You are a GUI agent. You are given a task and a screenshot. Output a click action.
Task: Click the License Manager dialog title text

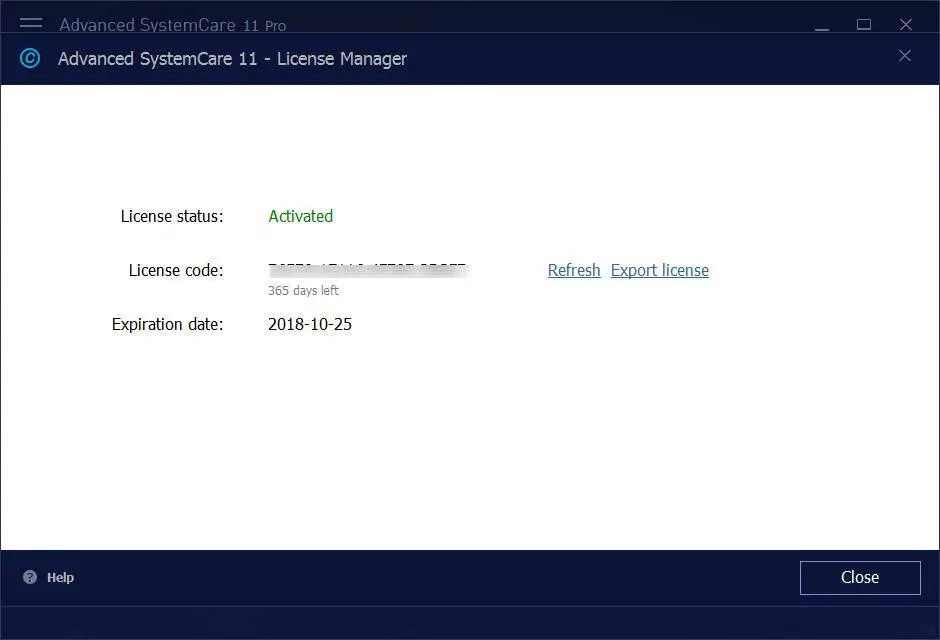[x=232, y=59]
